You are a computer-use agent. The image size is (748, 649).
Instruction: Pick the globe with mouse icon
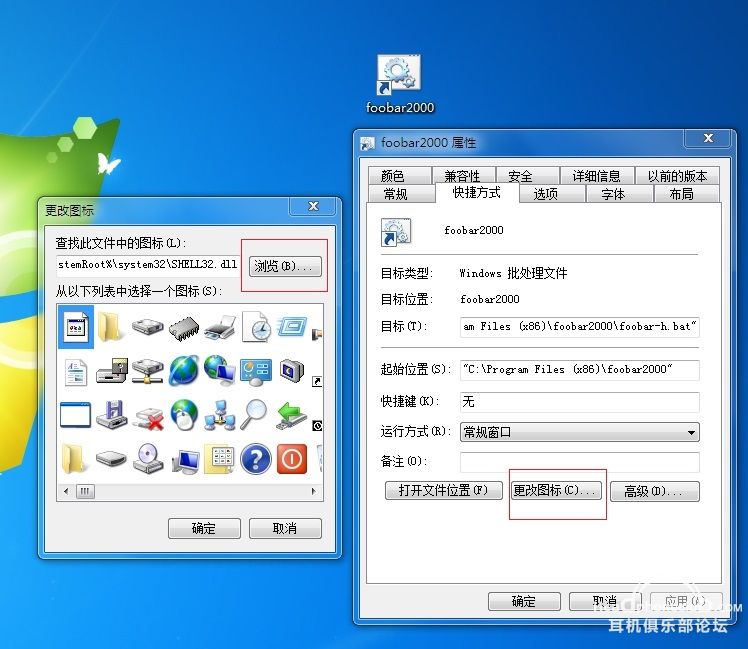[184, 415]
